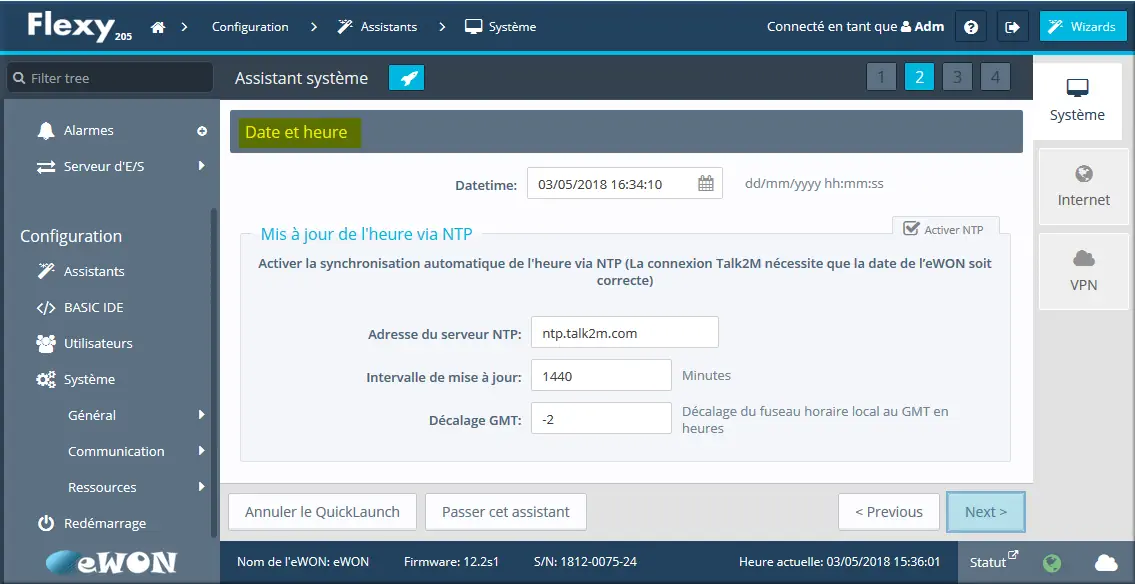Toggle the Activer NTP checkbox
The image size is (1135, 584).
pos(911,229)
